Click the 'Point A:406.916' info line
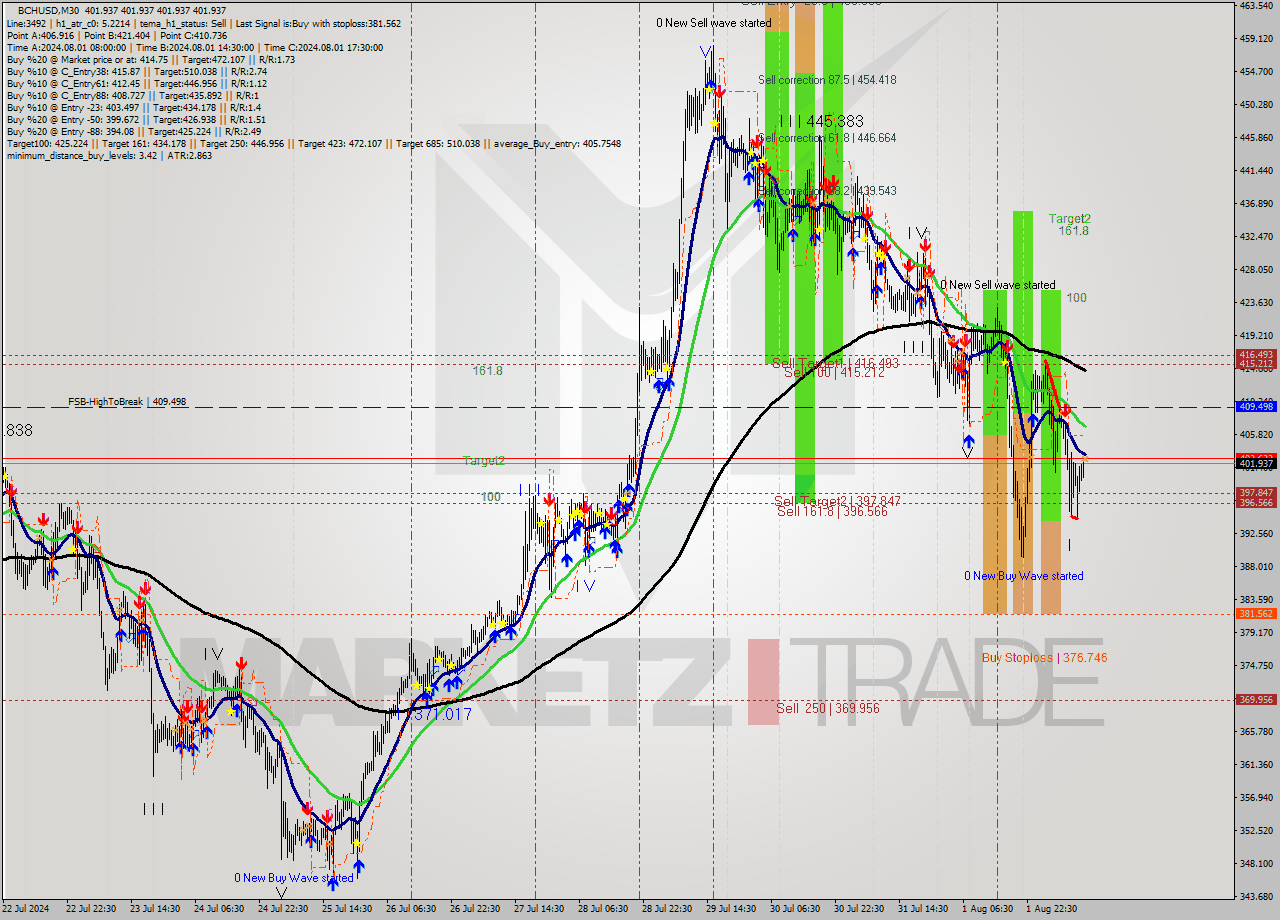 coord(117,35)
